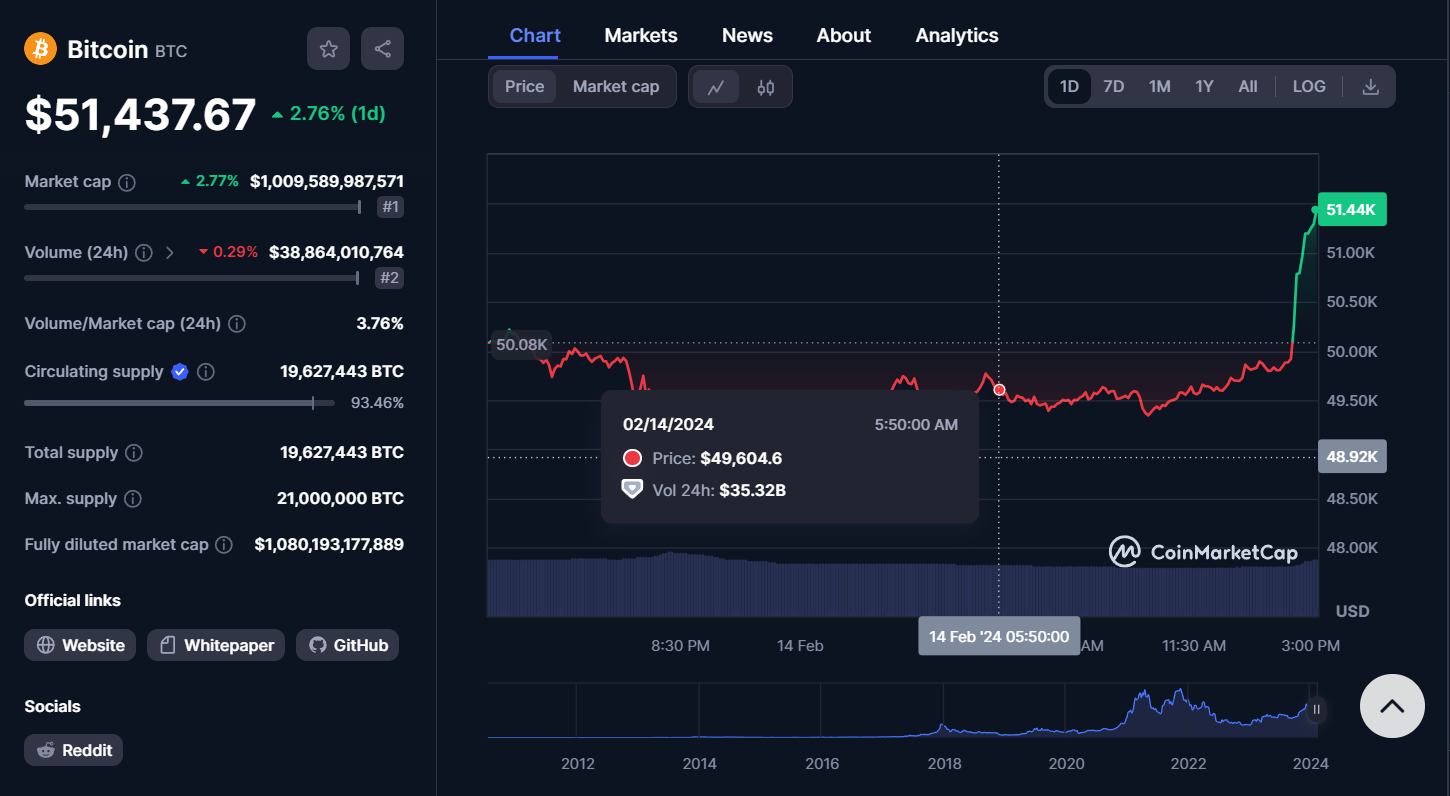1450x796 pixels.
Task: Open the GitHub official link
Action: 347,645
